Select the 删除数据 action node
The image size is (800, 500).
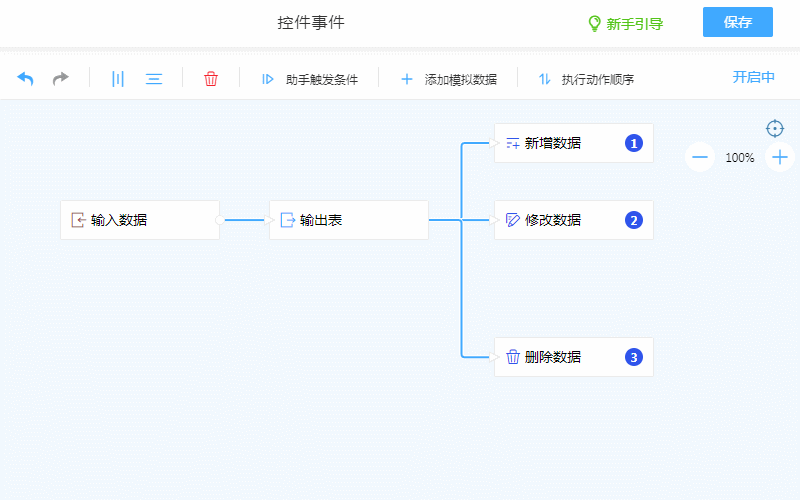pos(573,357)
